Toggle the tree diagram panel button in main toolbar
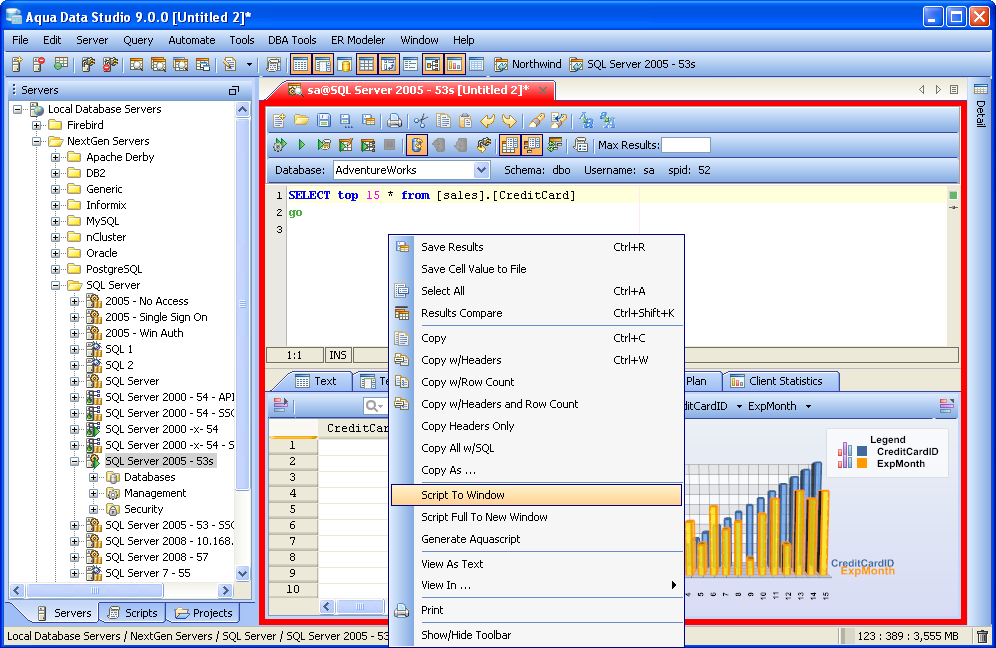 433,64
